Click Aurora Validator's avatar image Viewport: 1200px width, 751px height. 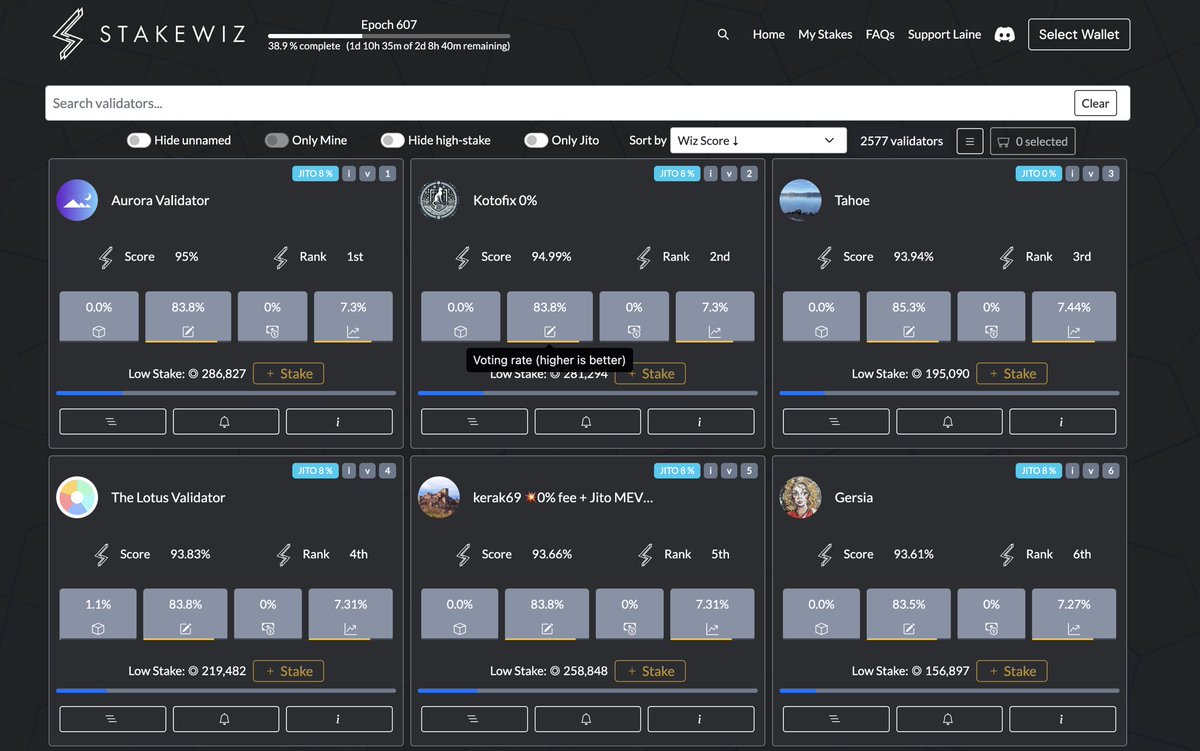77,200
